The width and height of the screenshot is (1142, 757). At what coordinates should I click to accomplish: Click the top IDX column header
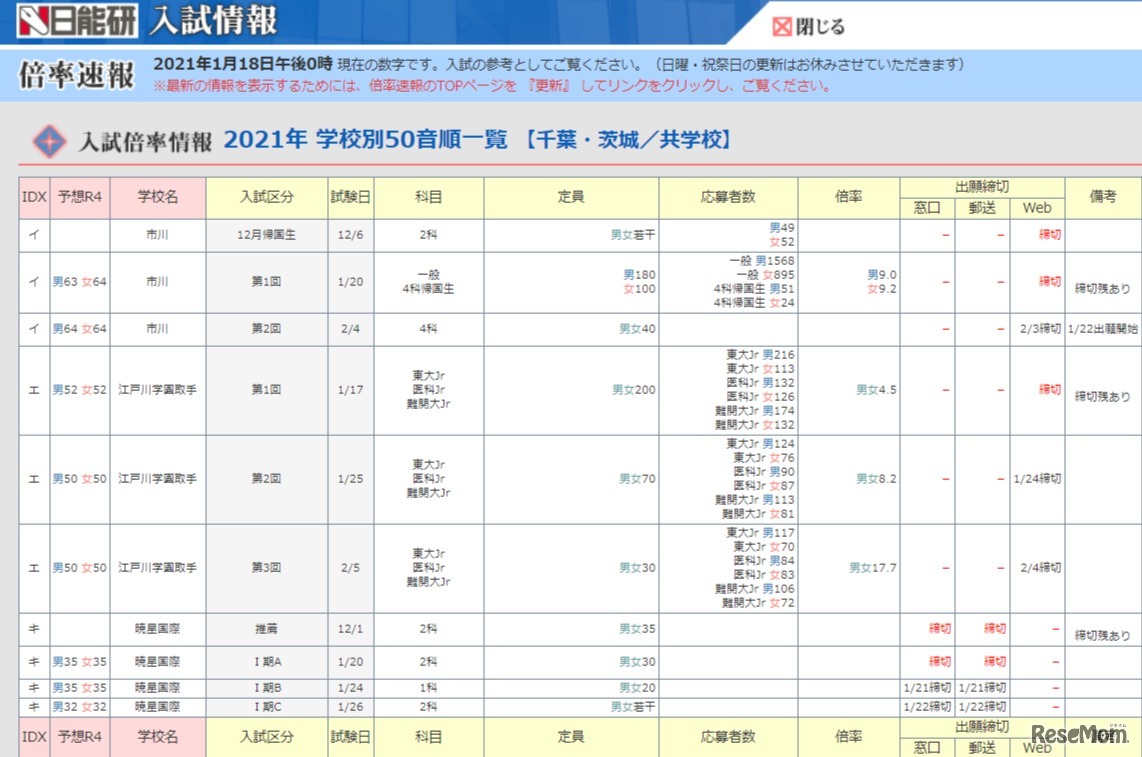point(34,197)
